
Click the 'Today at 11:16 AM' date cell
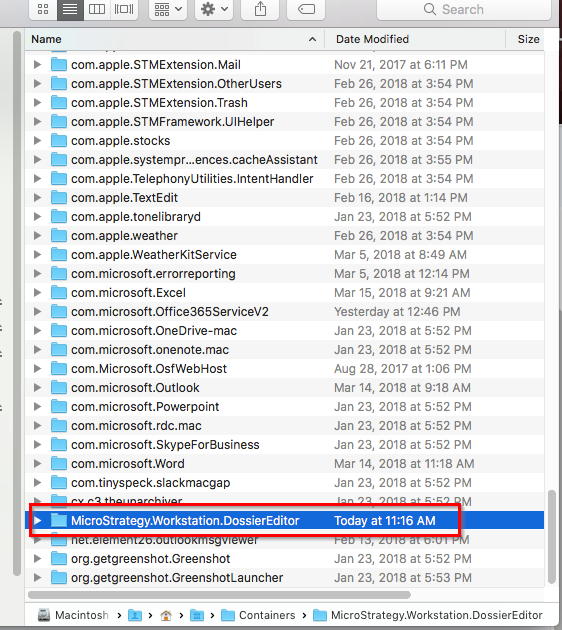(x=385, y=521)
